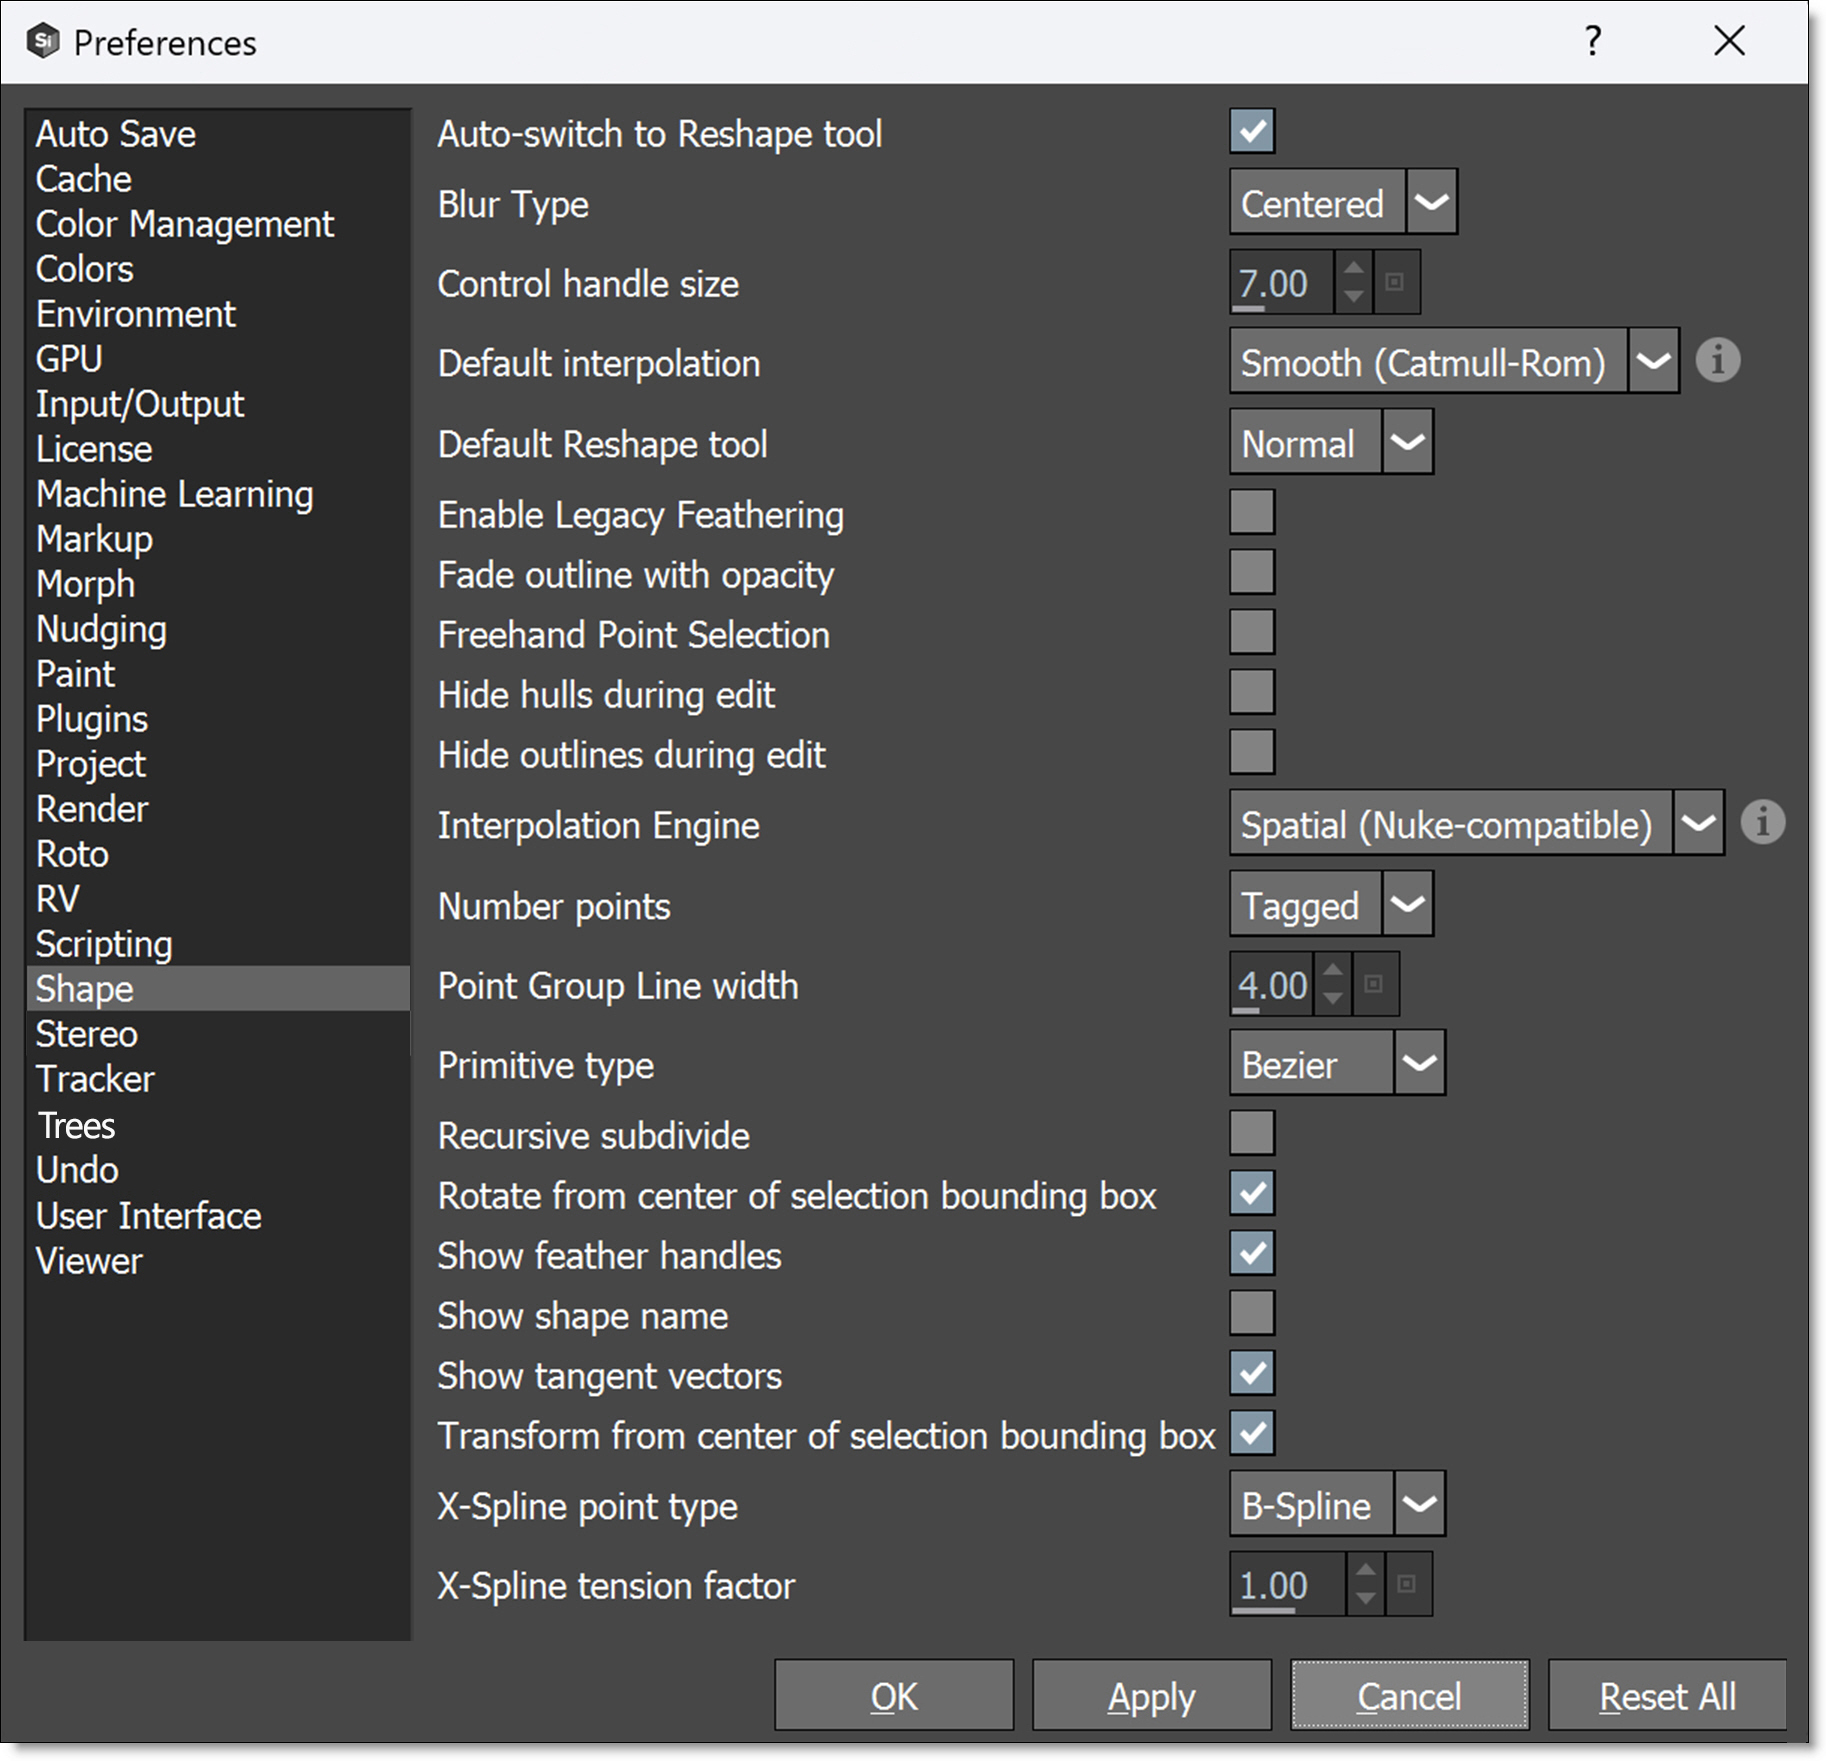Enable Legacy Feathering checkbox
Screen dimensions: 1826x1761
[x=1251, y=513]
